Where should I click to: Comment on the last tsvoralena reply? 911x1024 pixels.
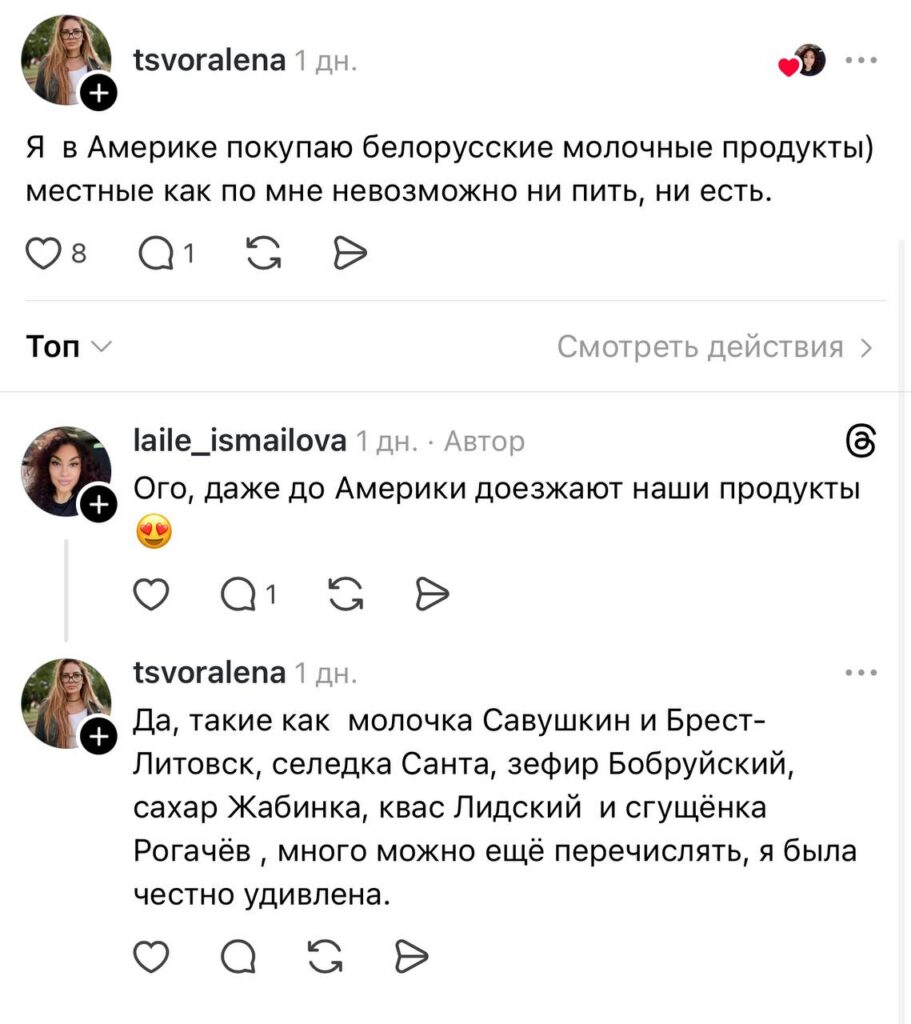238,957
